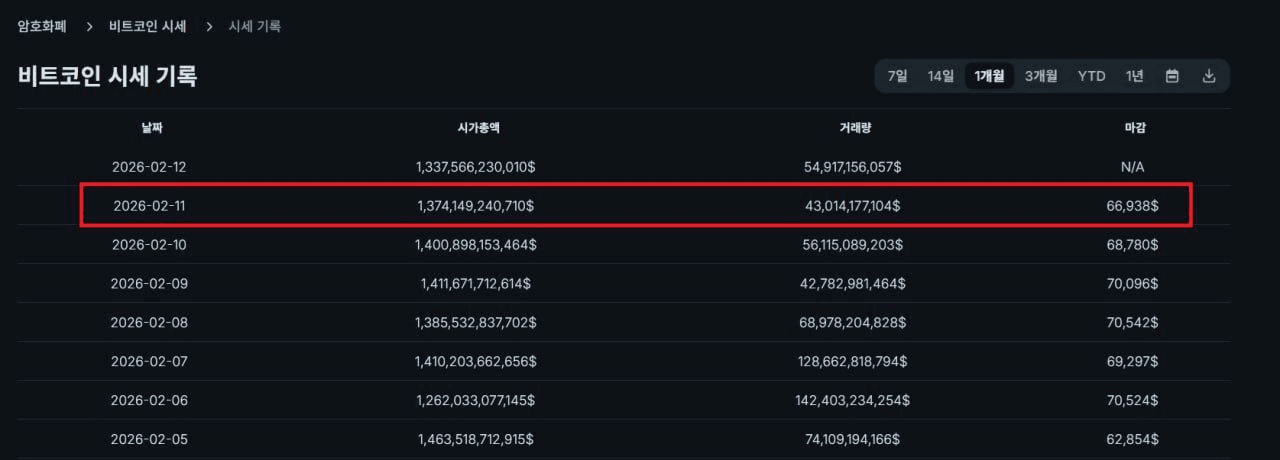Select the 1개월 range tab
Screen dimensions: 1280x460
pos(989,76)
